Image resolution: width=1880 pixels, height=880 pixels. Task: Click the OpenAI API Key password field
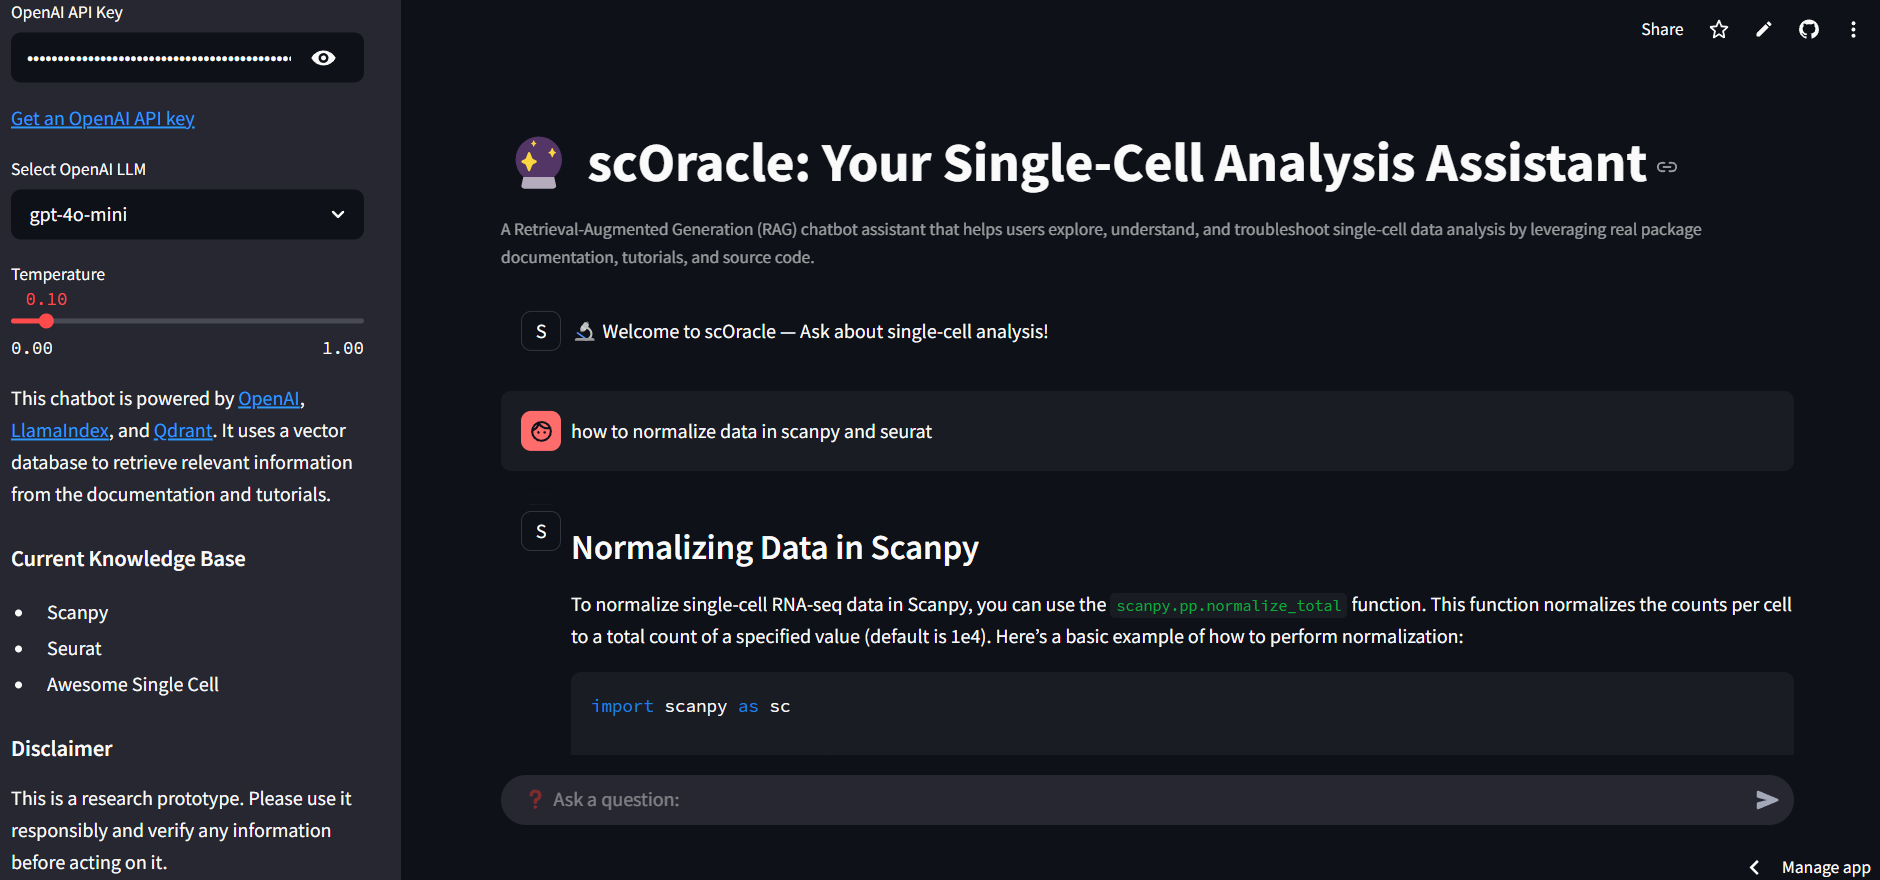(160, 58)
